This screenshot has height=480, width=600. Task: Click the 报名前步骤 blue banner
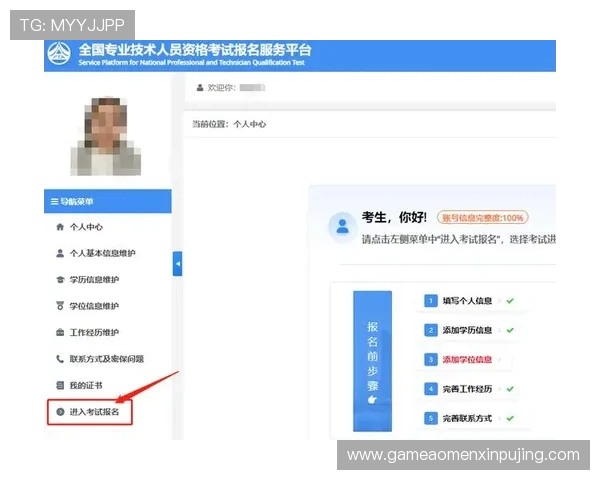coord(372,361)
